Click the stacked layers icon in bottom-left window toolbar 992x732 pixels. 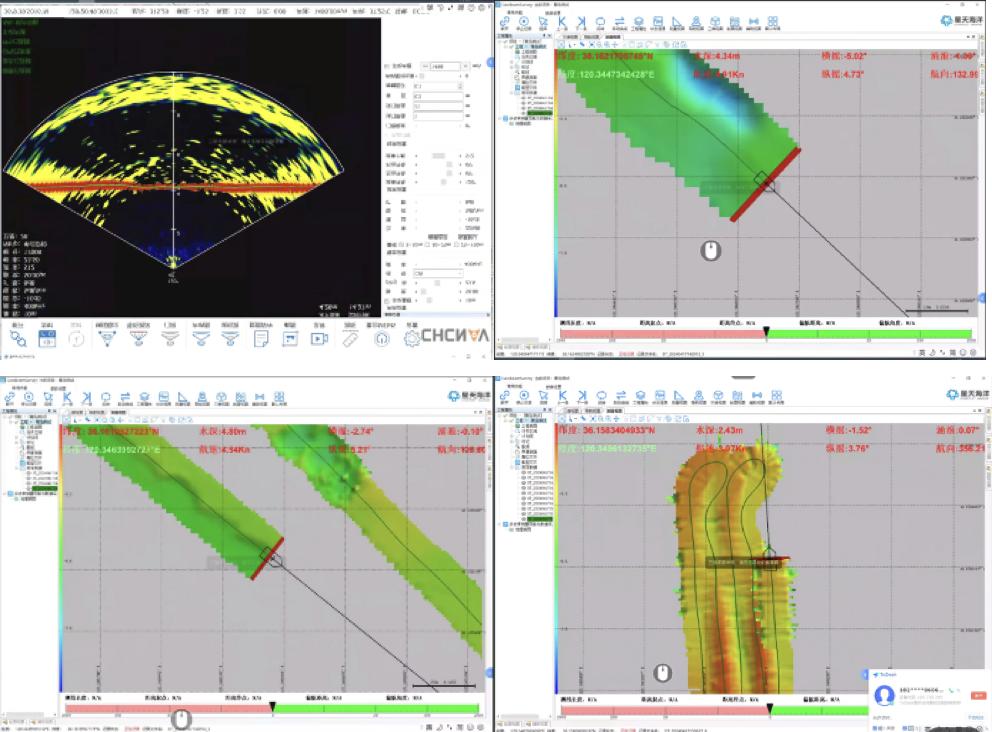[x=145, y=397]
